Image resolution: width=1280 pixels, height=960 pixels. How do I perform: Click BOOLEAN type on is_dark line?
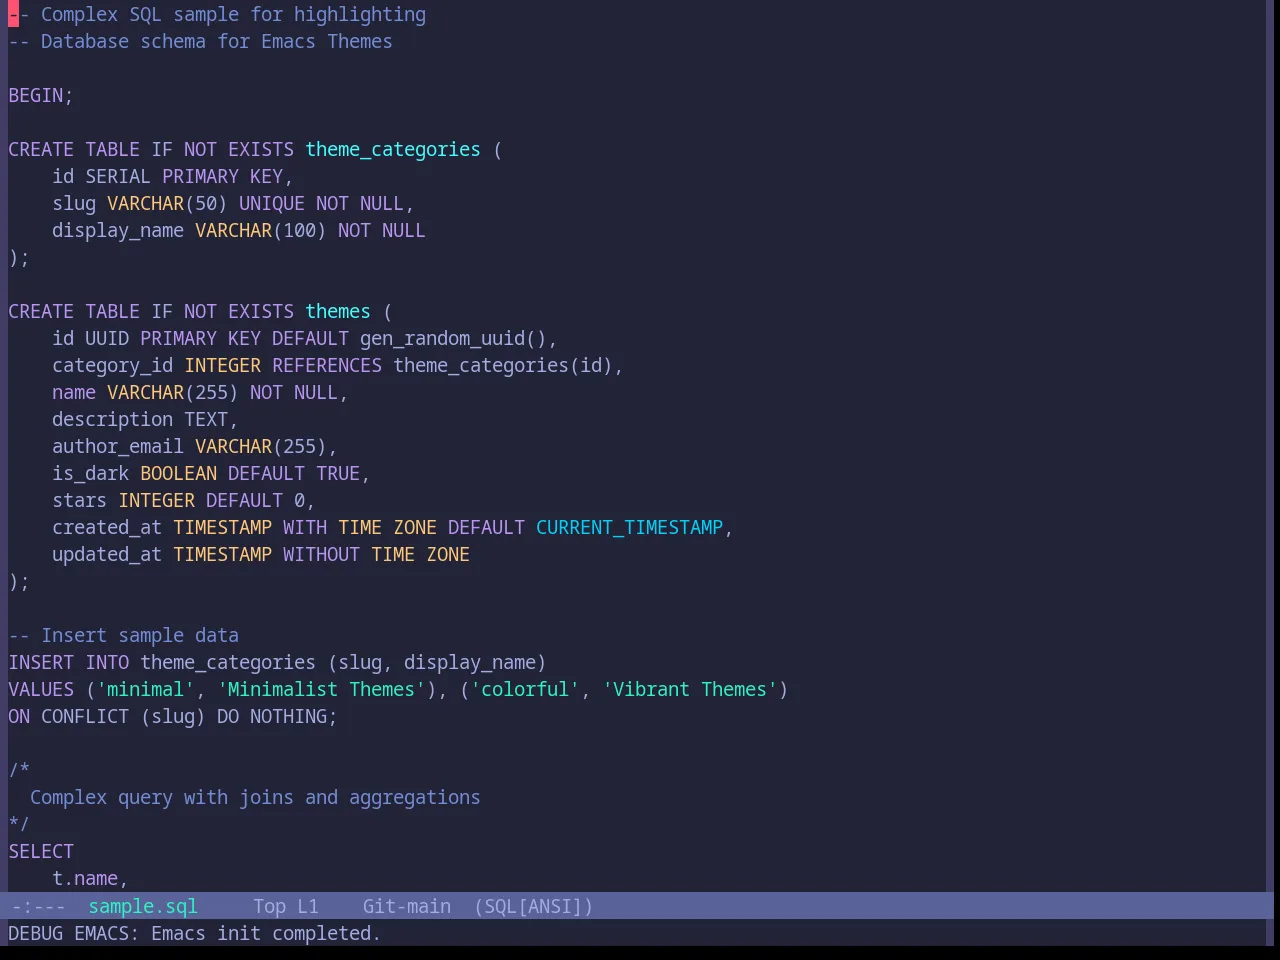[x=178, y=473]
